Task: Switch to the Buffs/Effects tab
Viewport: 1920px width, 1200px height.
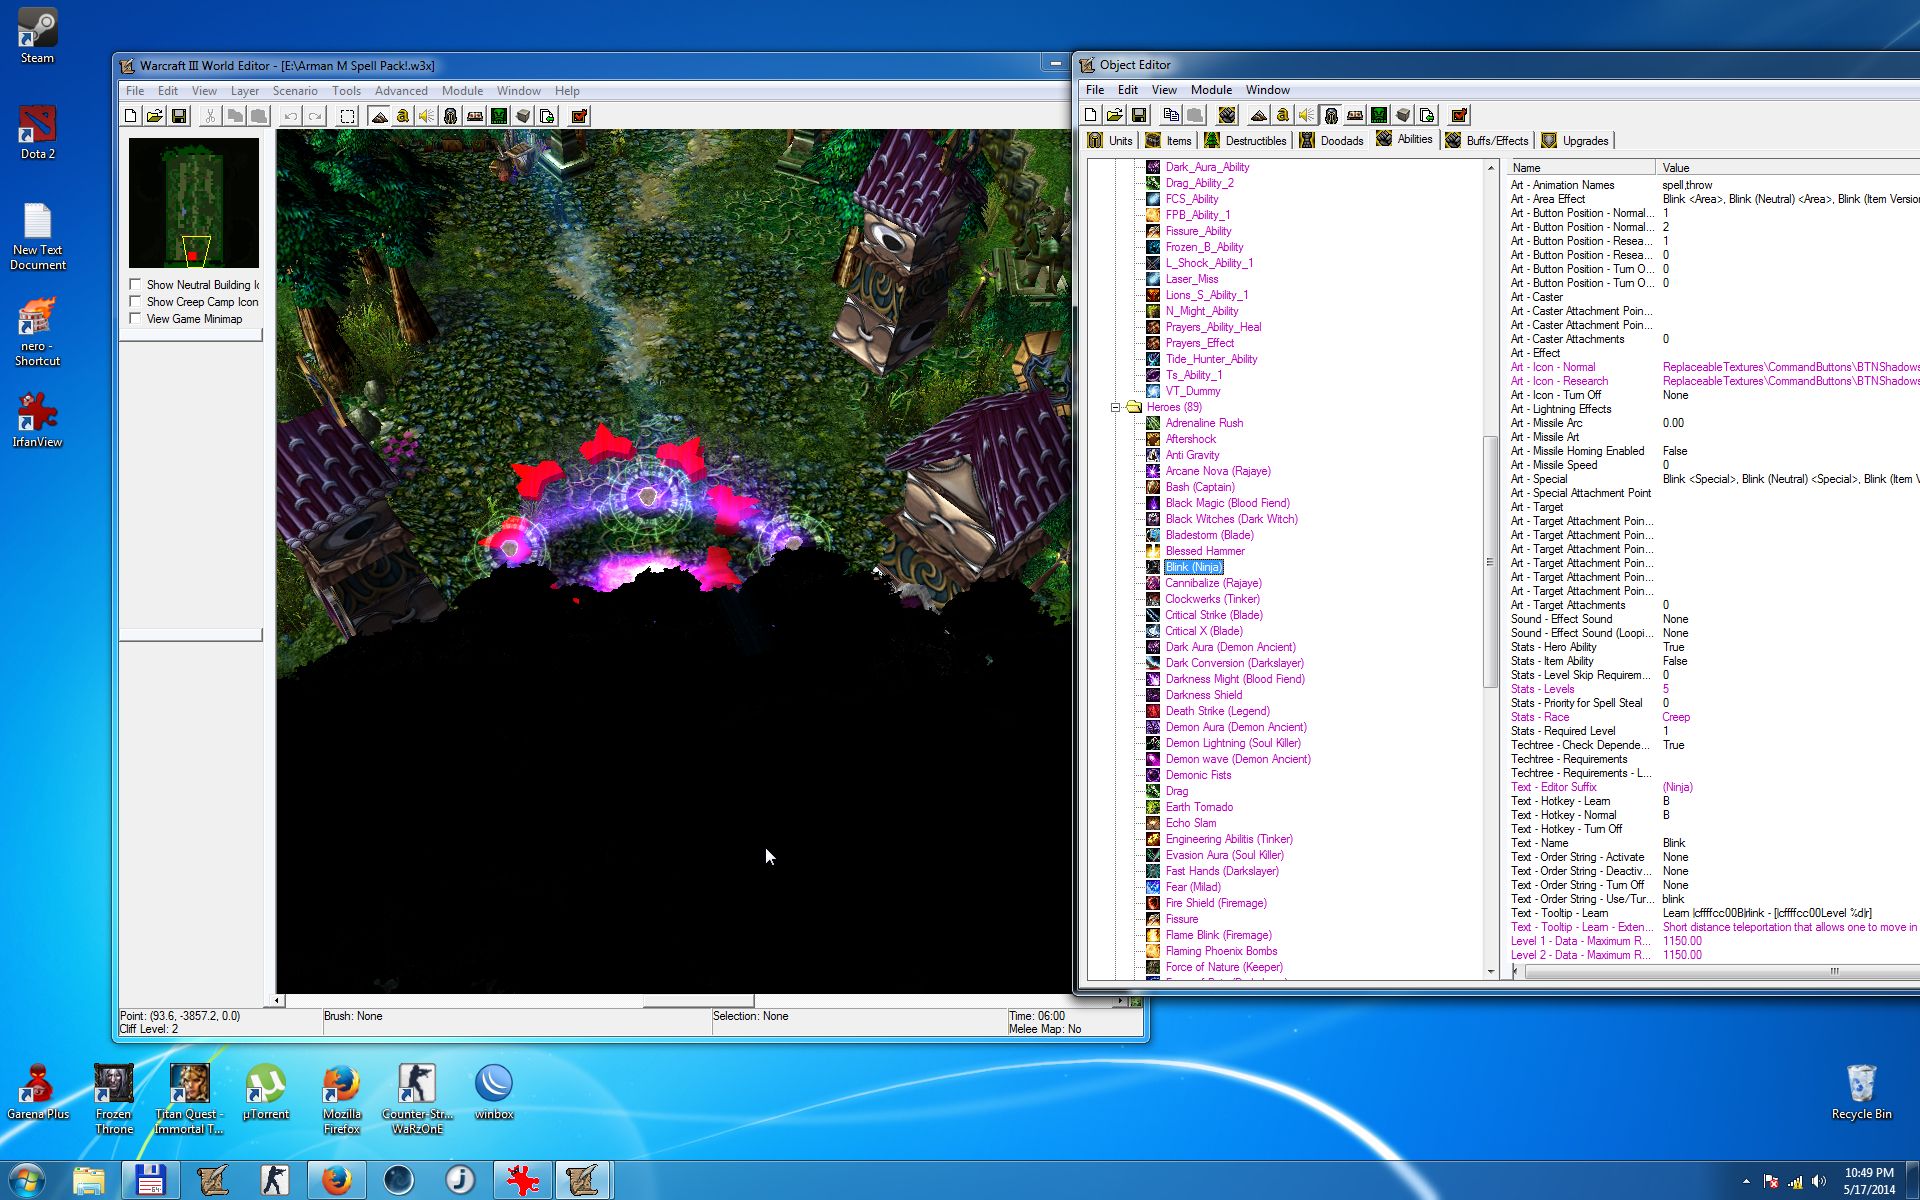Action: pyautogui.click(x=1487, y=141)
